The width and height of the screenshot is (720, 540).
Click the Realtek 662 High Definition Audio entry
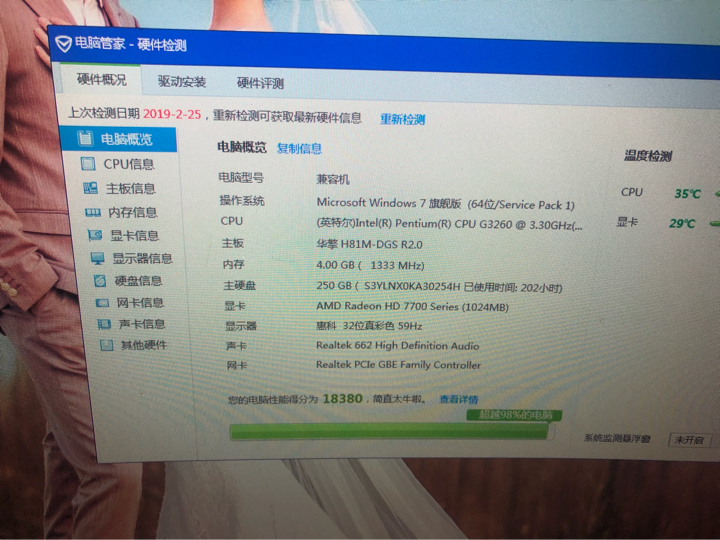[x=398, y=346]
